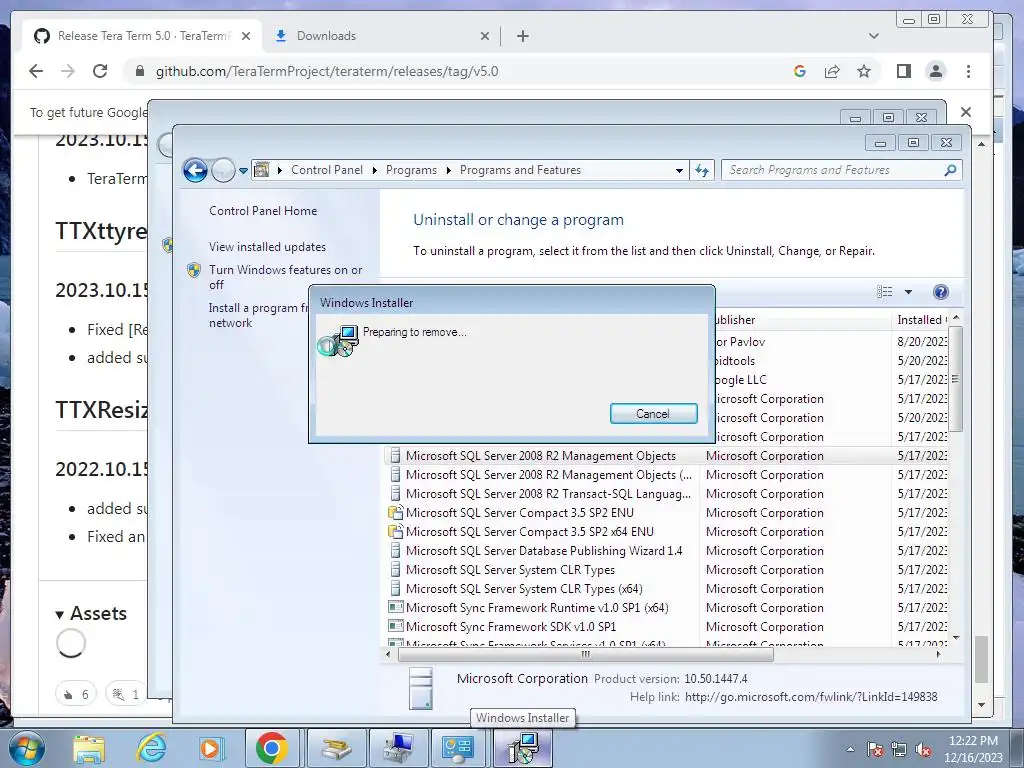Close the Downloads tab
Screen dimensions: 1024x768
pyautogui.click(x=485, y=36)
